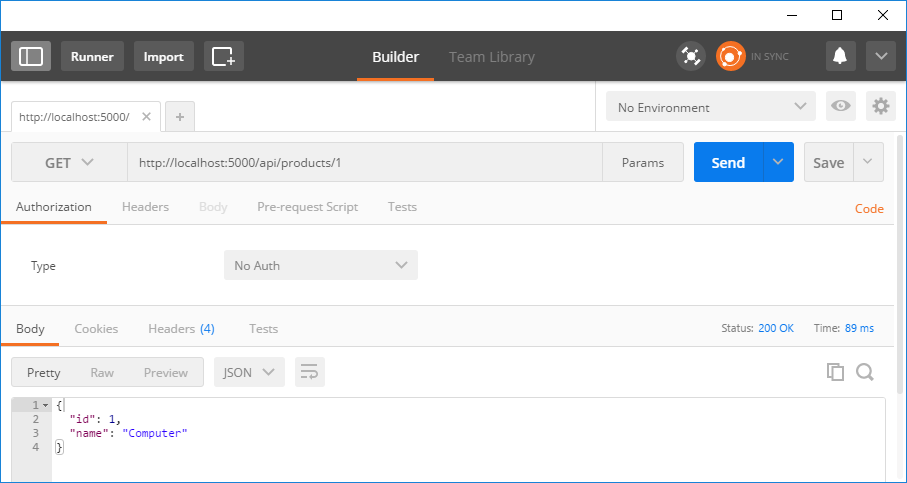Copy response body to clipboard
This screenshot has width=907, height=483.
(835, 372)
